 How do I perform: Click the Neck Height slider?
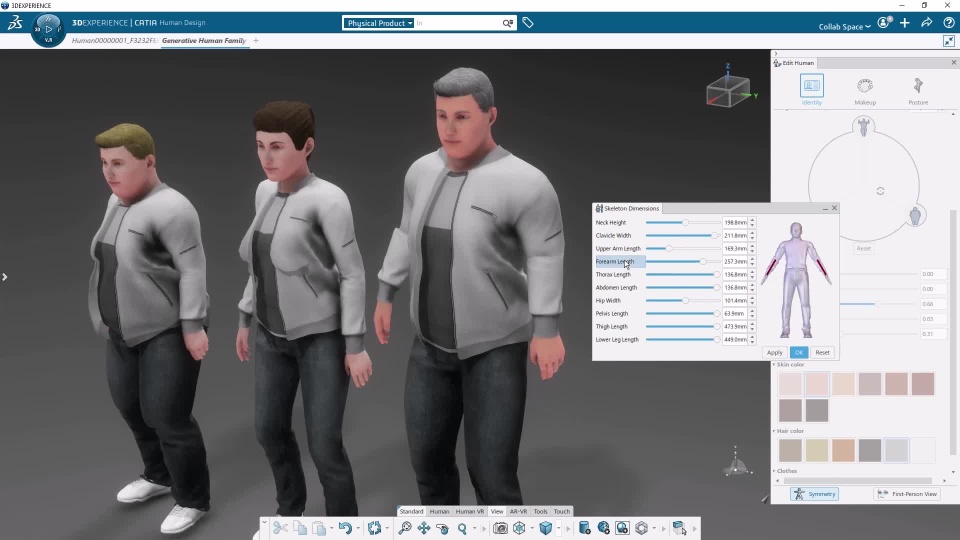683,223
